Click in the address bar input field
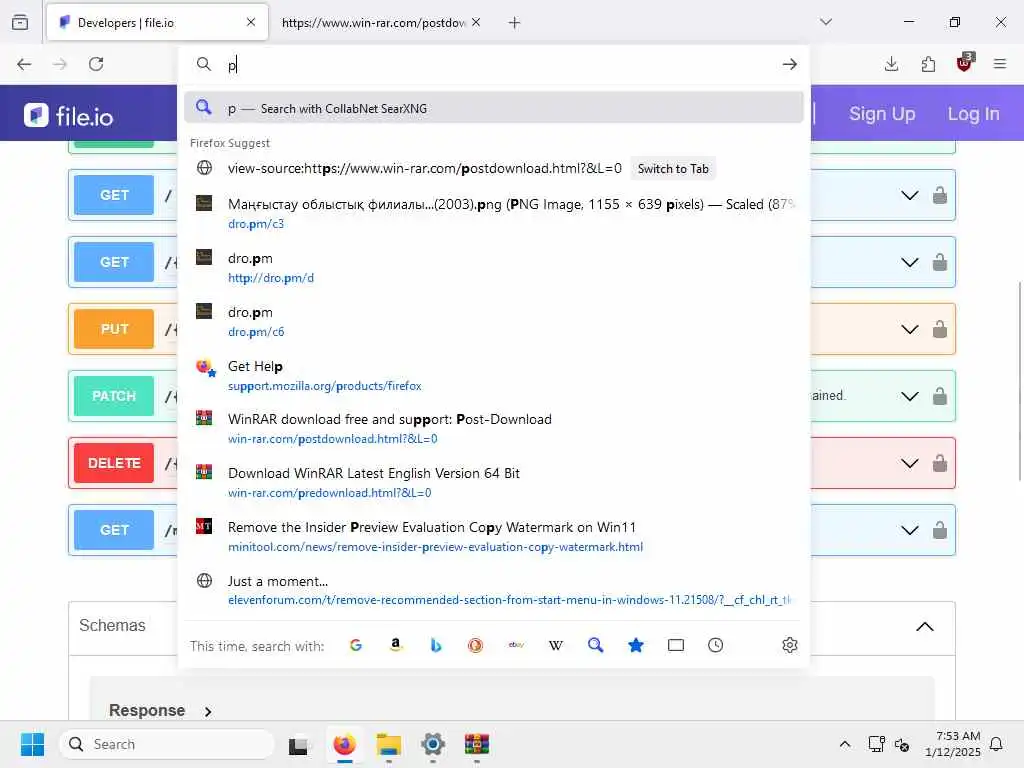 (500, 64)
